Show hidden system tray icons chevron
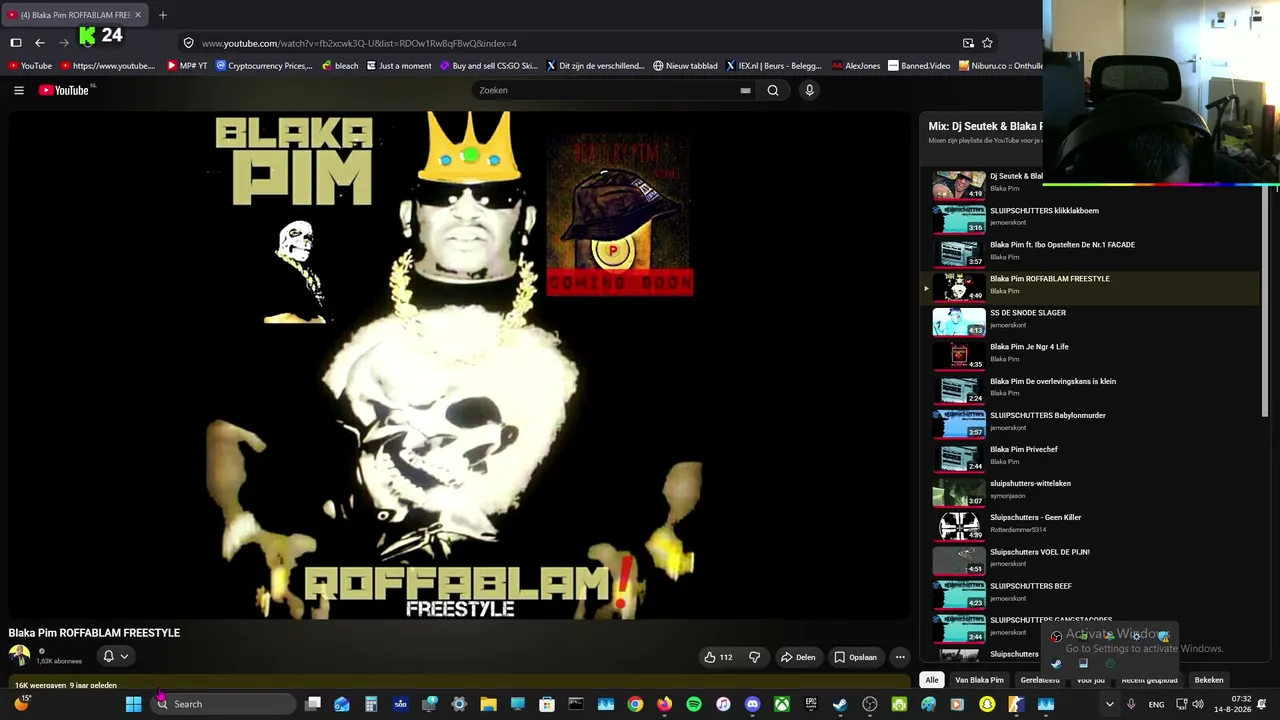This screenshot has height=720, width=1280. [x=1109, y=704]
